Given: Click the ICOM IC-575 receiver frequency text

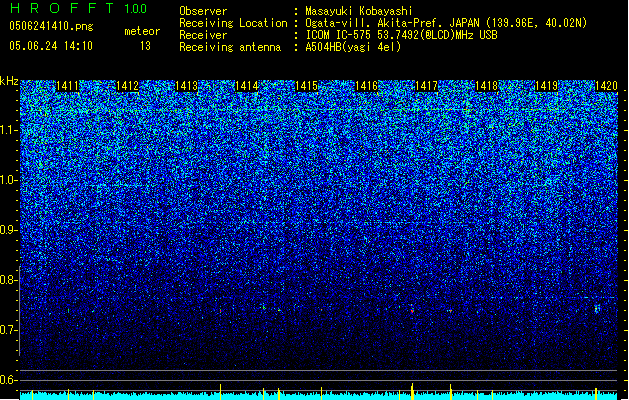Looking at the screenshot, I should 401,35.
